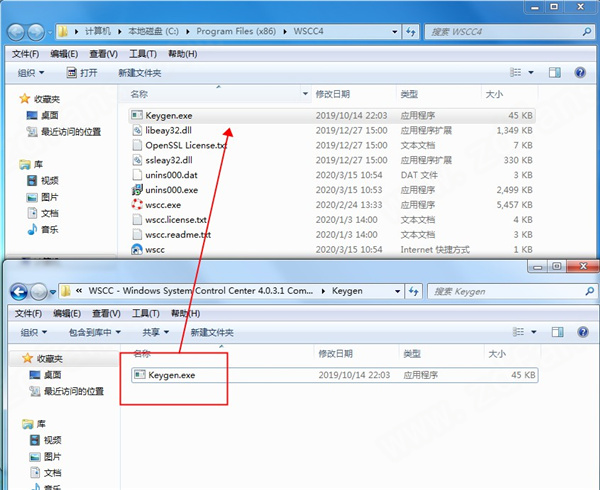
Task: Refresh the WSCC4 window address bar
Action: 411,32
